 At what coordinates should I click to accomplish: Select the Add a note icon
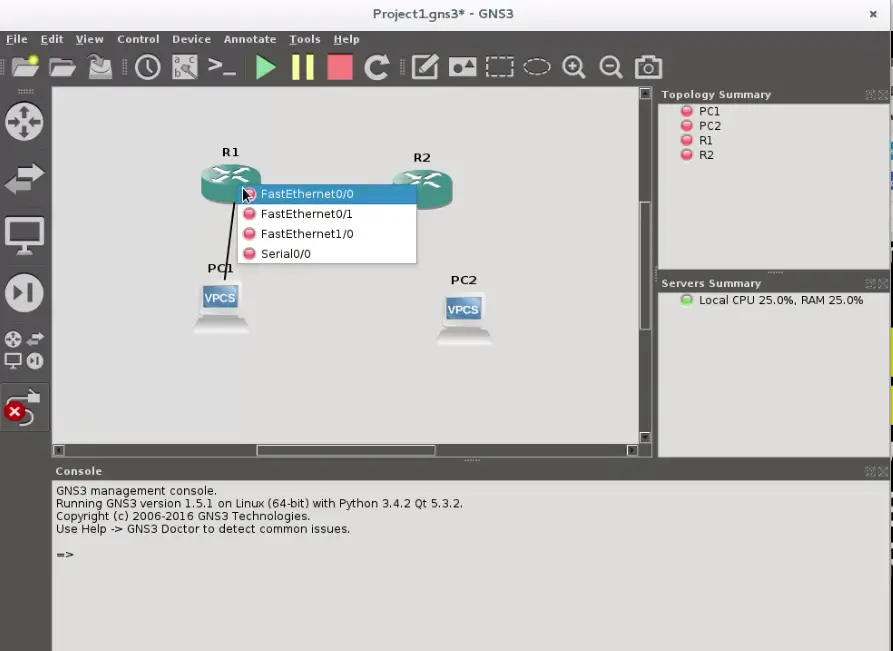click(425, 67)
